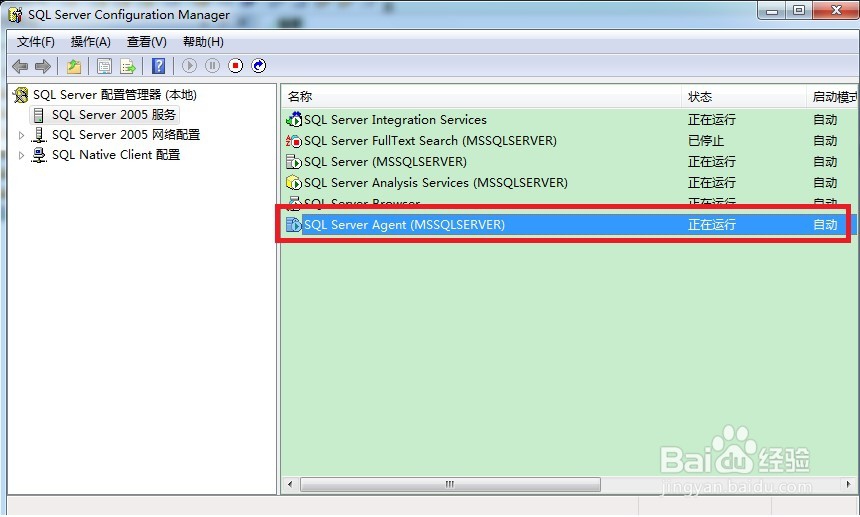Expand the SQL Native Client 配置 node
The width and height of the screenshot is (860, 517).
click(x=21, y=155)
